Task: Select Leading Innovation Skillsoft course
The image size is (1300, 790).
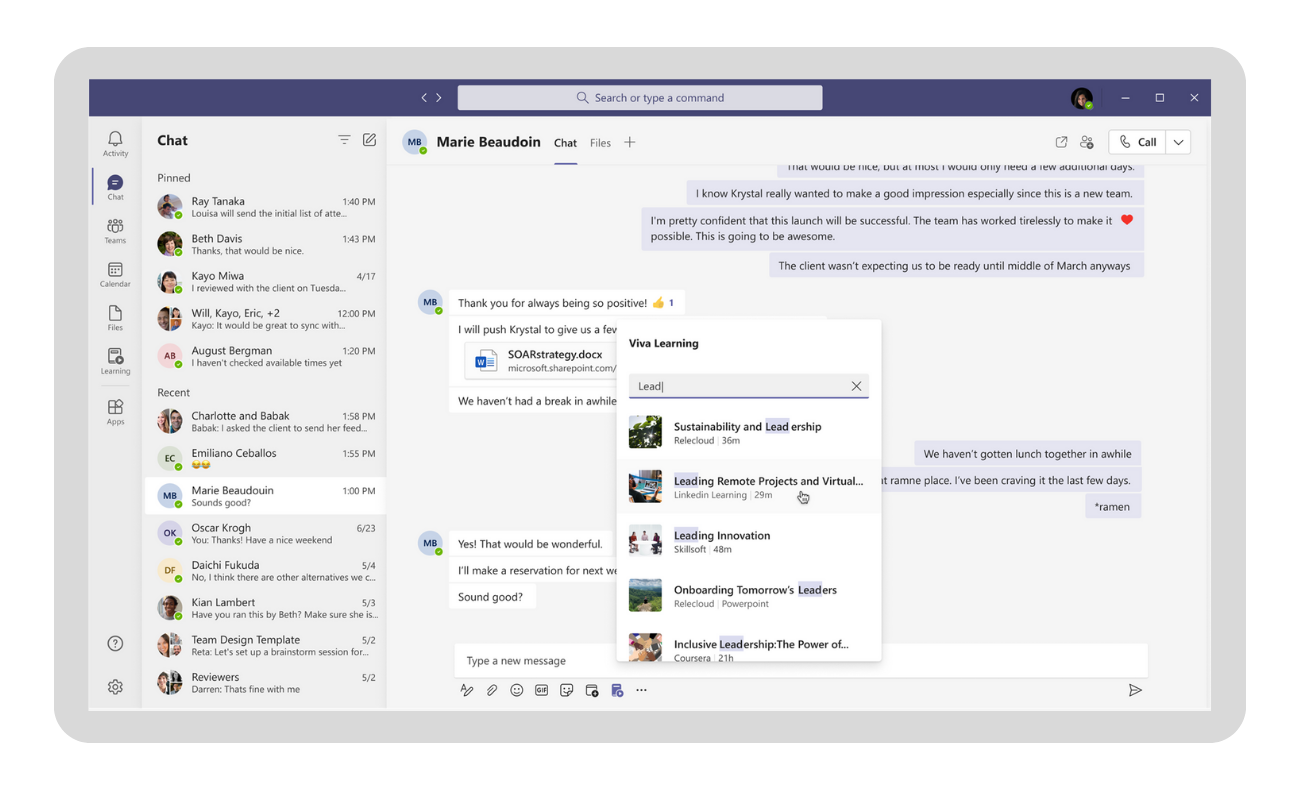Action: click(x=748, y=541)
